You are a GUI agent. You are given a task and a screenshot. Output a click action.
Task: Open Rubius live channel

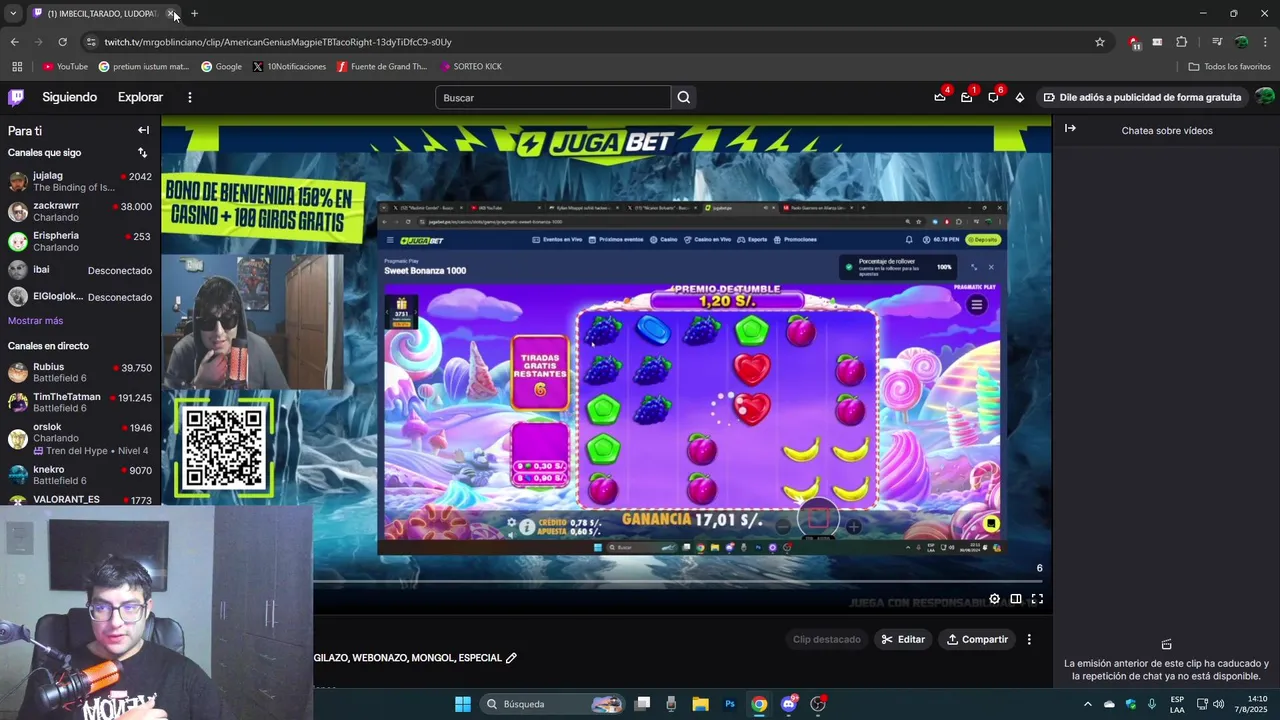pos(80,372)
